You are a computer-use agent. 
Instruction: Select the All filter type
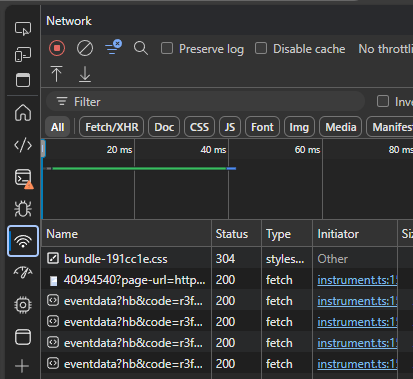(x=57, y=127)
